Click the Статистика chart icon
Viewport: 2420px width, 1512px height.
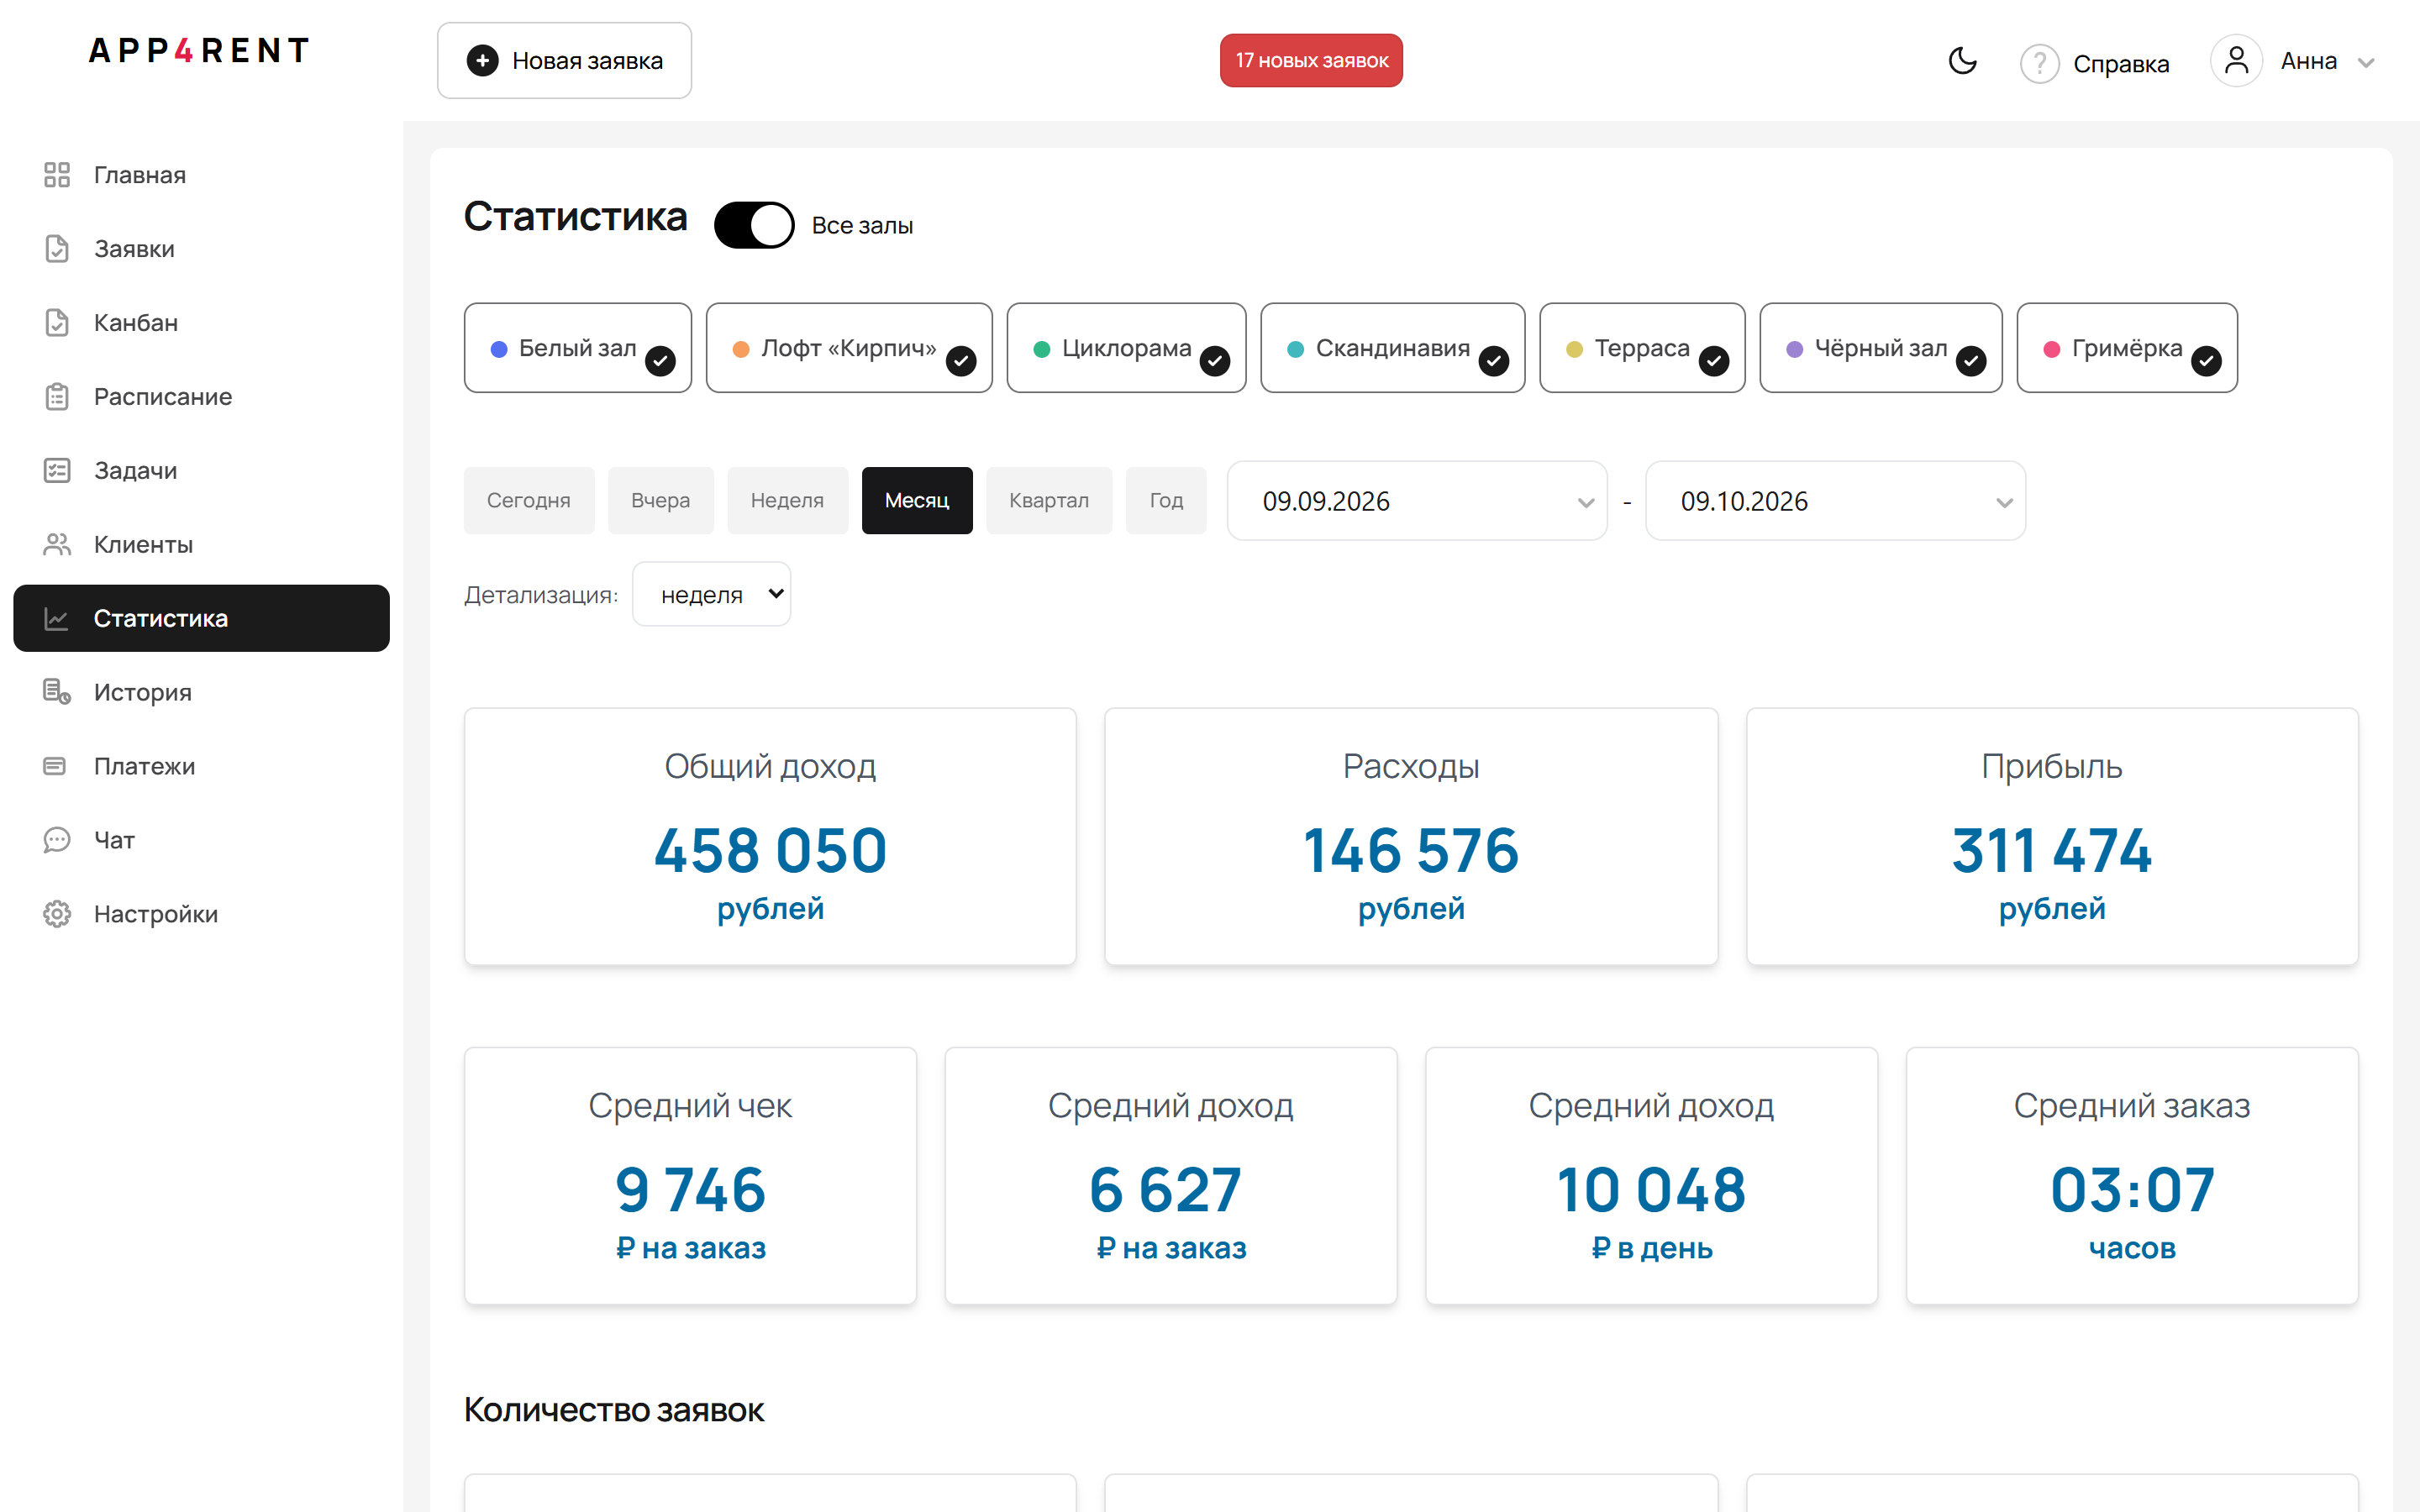57,619
